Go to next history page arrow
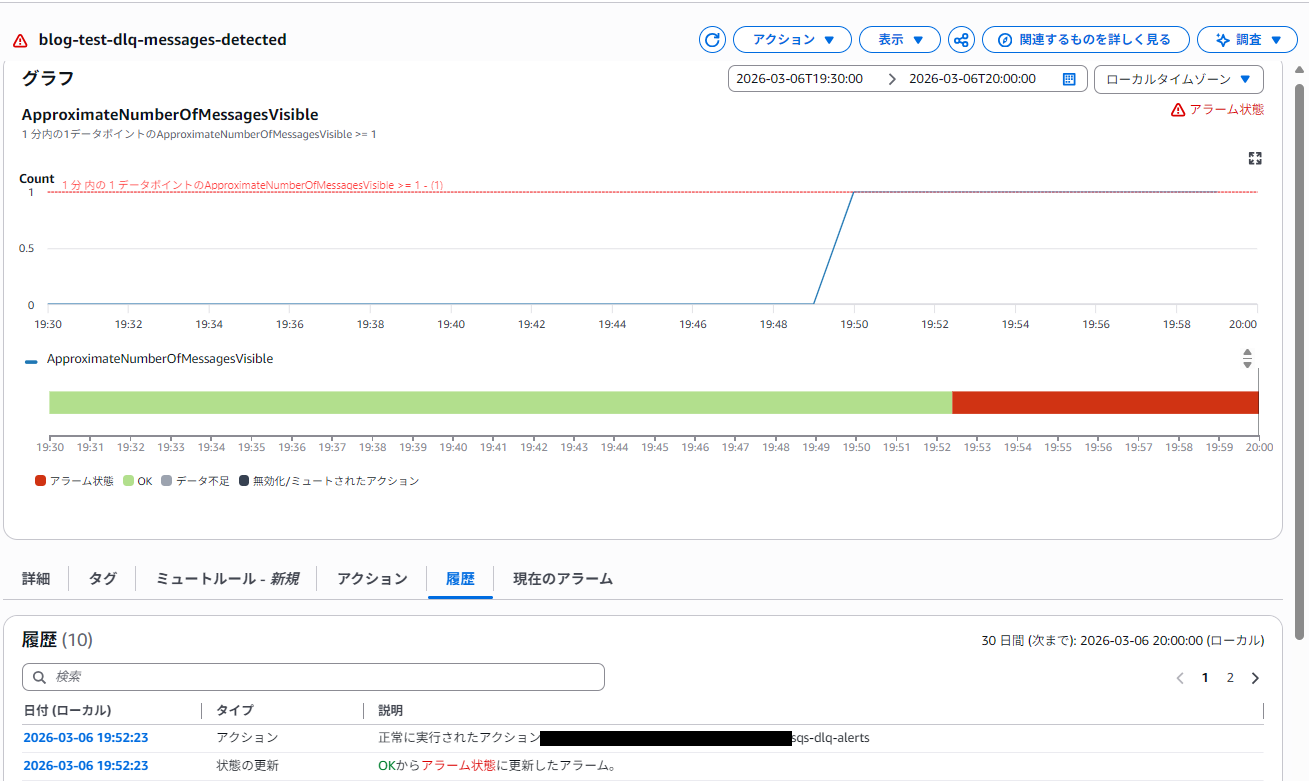This screenshot has width=1309, height=781. coord(1256,678)
